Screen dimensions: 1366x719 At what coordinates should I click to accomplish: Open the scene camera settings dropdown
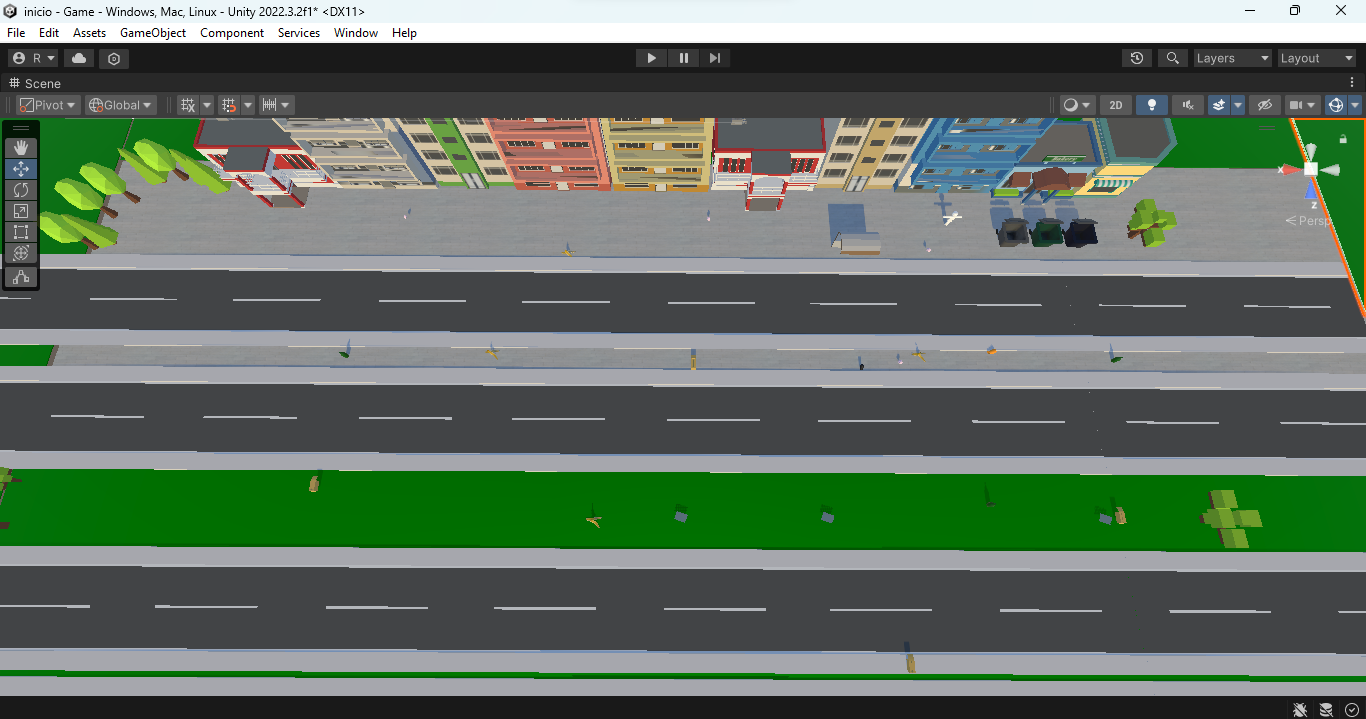[x=1303, y=105]
